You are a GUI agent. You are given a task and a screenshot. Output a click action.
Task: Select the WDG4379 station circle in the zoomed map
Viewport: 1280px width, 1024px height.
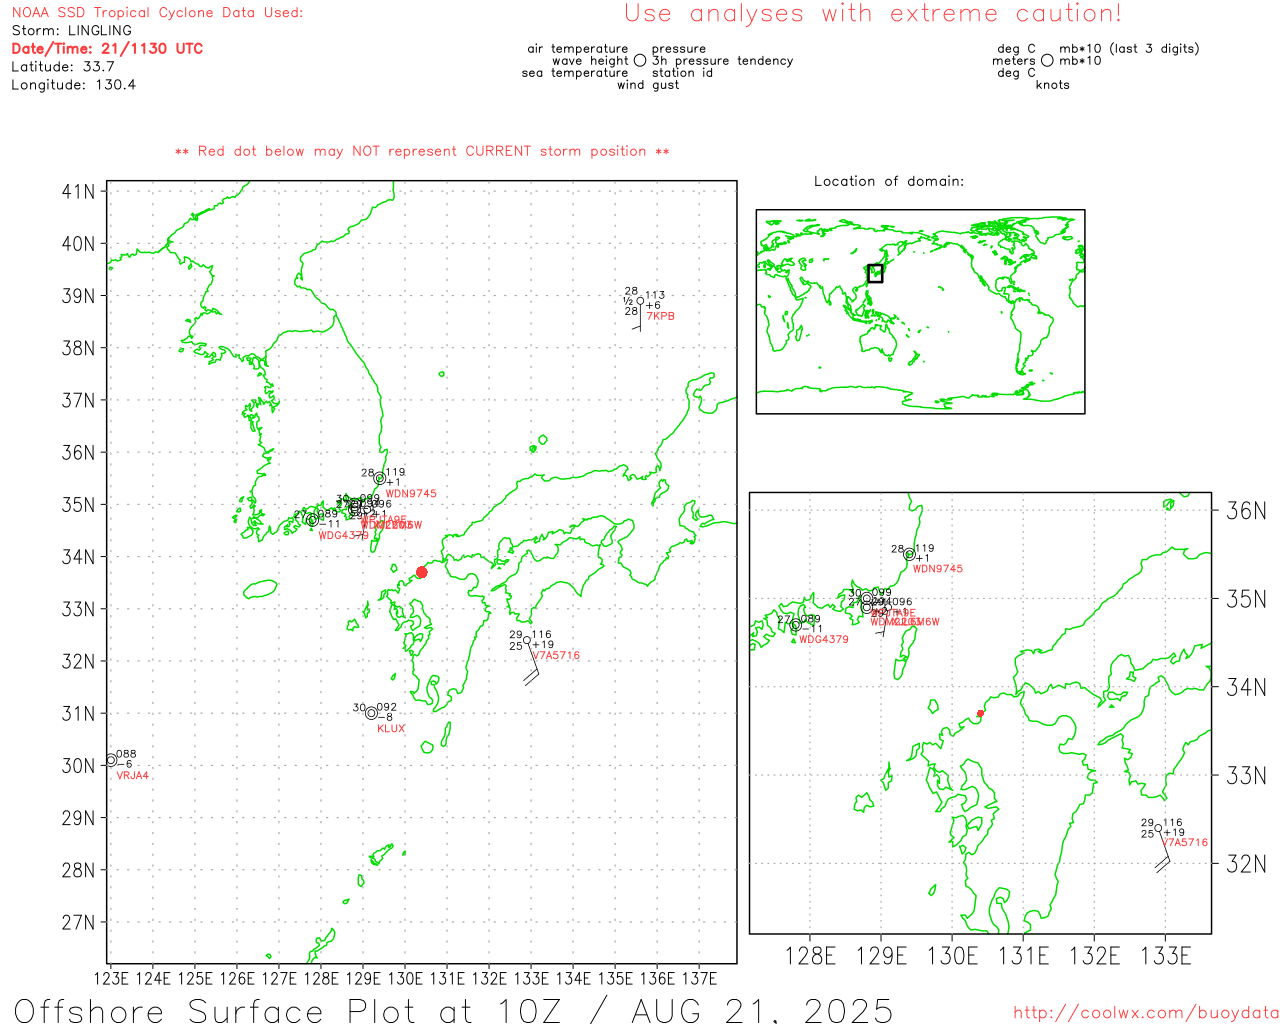click(x=796, y=625)
